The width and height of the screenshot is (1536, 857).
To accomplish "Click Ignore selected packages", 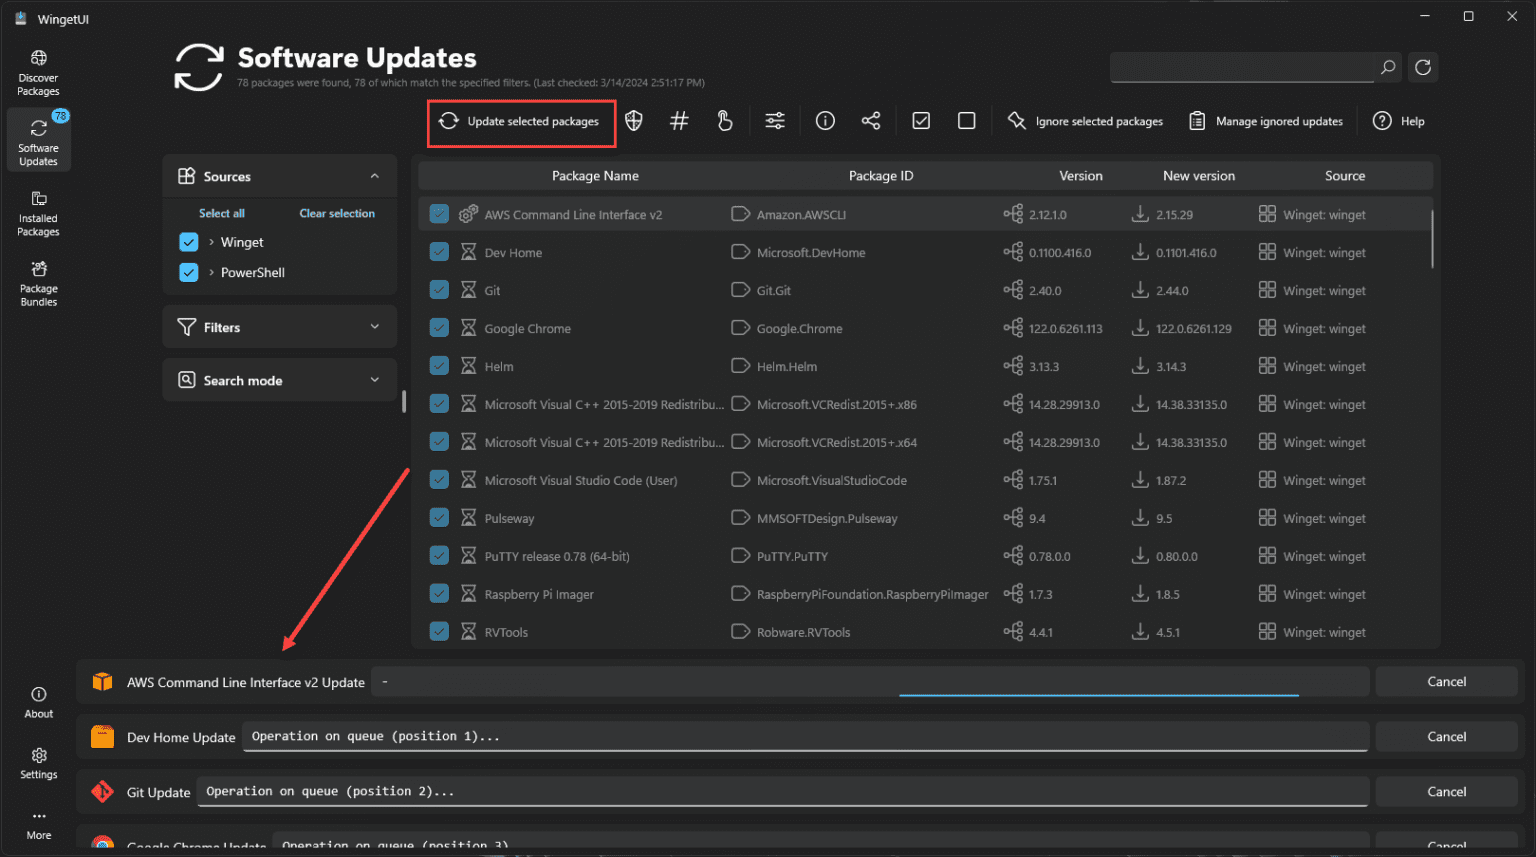I will (x=1086, y=121).
